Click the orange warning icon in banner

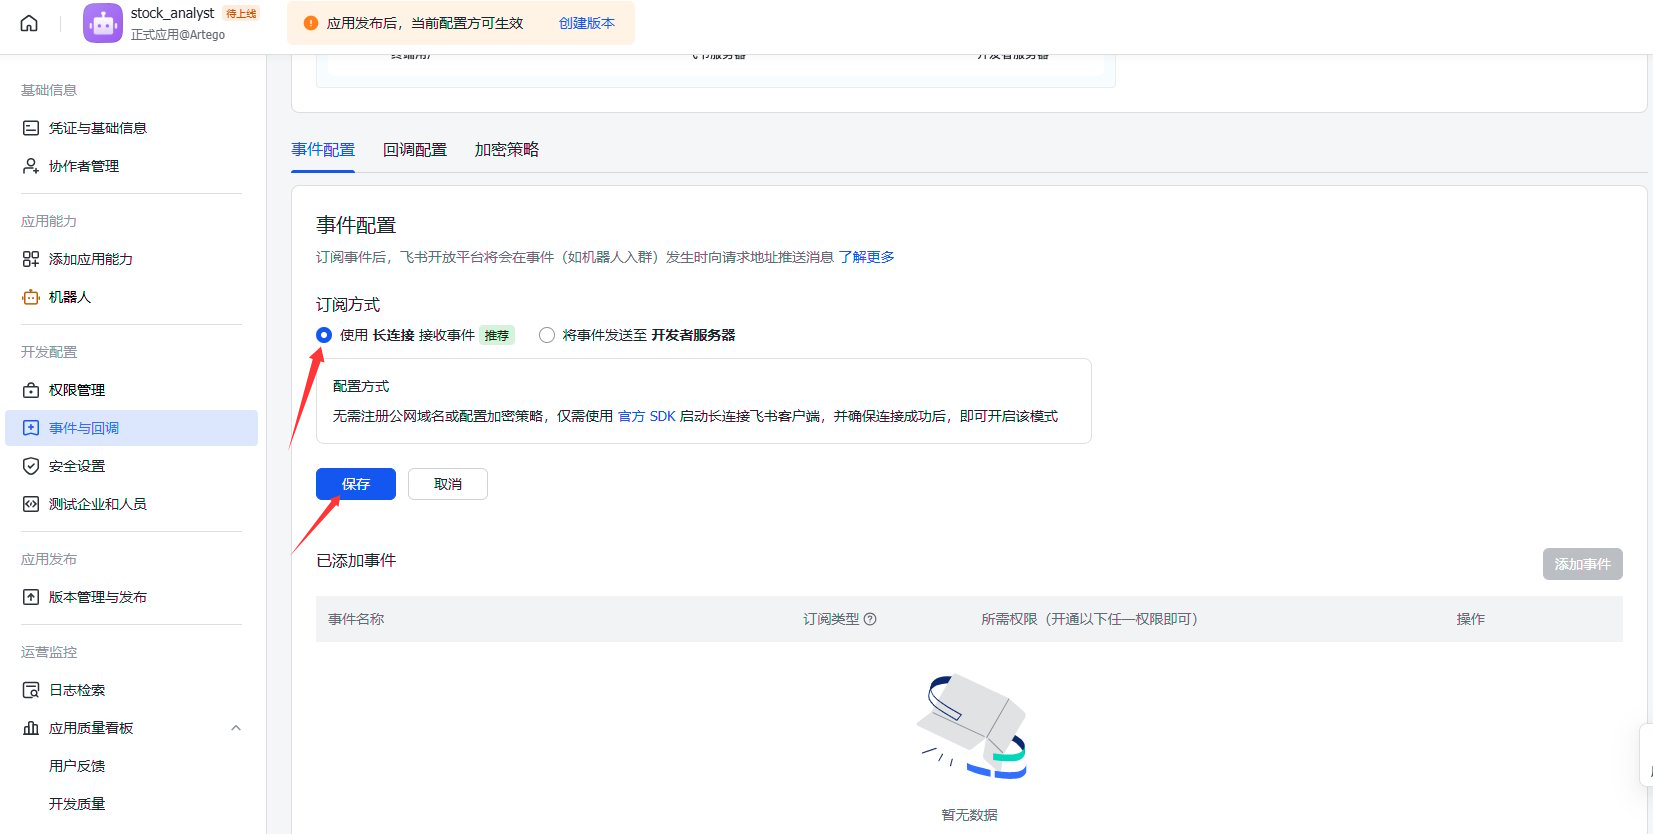point(311,23)
